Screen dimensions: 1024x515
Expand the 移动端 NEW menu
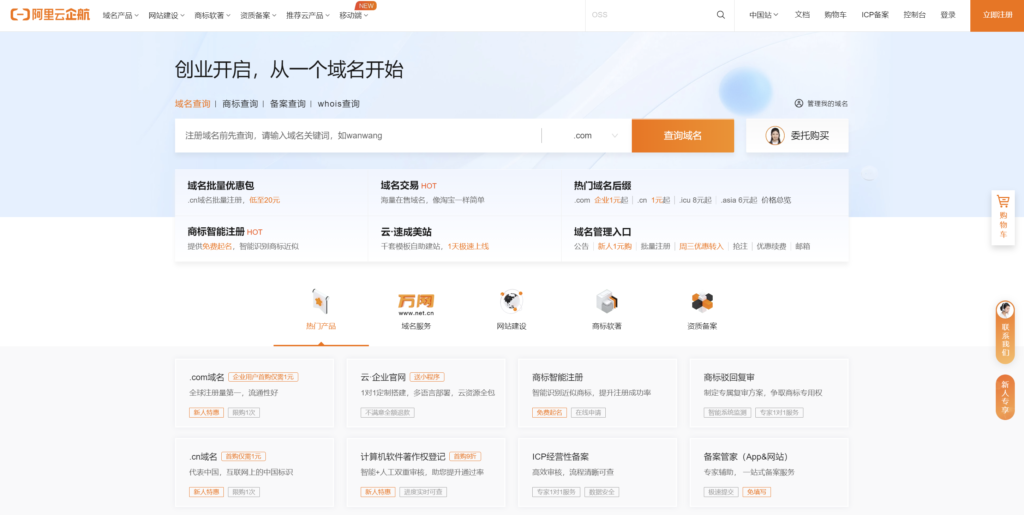click(x=354, y=15)
